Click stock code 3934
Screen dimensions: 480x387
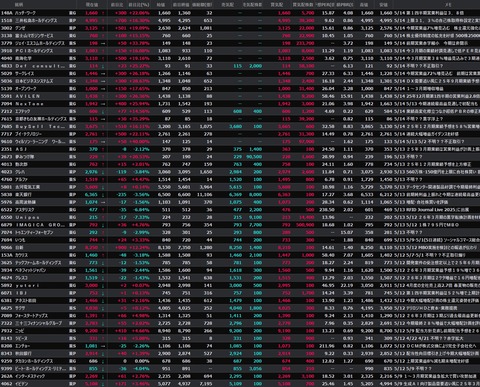(6, 270)
